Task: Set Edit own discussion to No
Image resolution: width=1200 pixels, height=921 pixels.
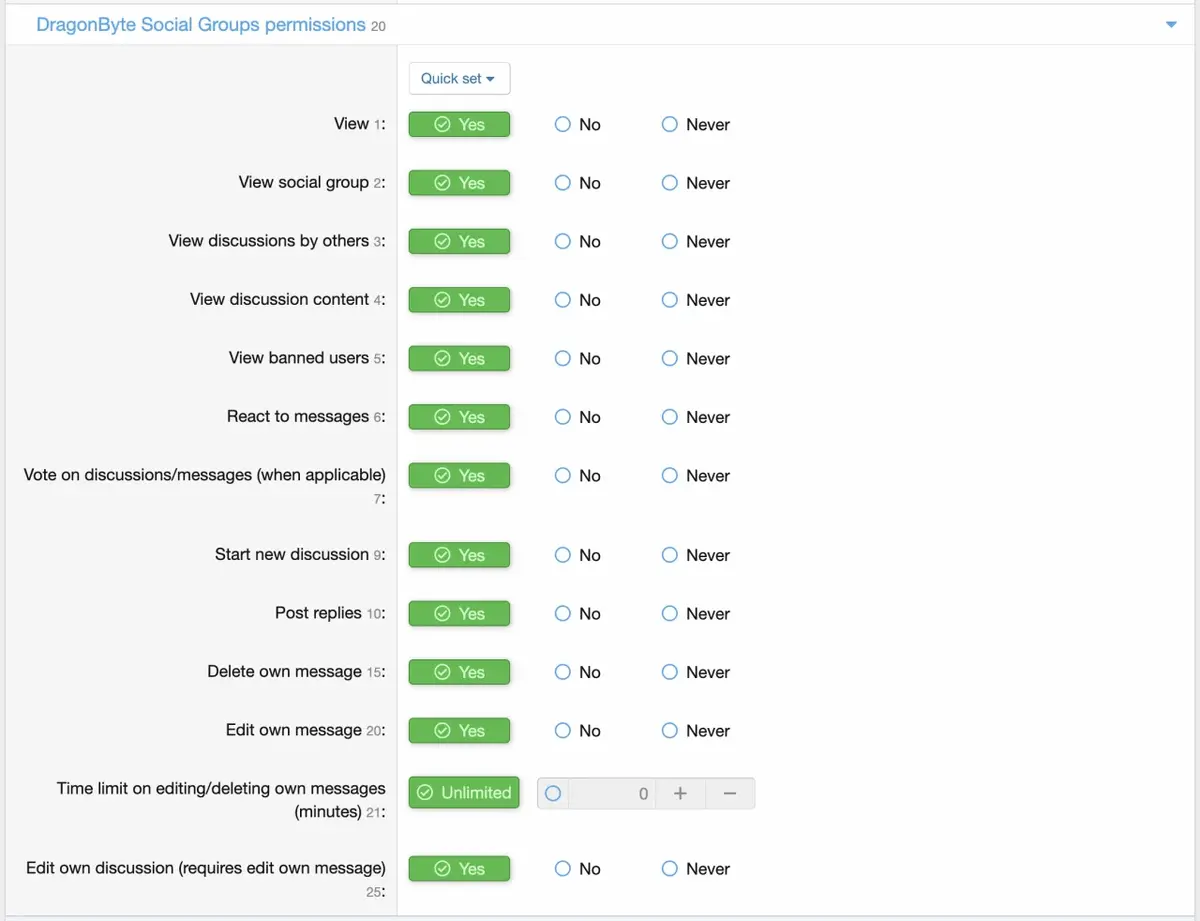Action: coord(563,869)
